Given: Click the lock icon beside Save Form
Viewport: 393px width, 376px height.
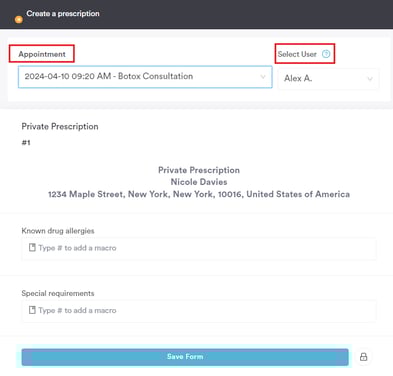Looking at the screenshot, I should (363, 357).
